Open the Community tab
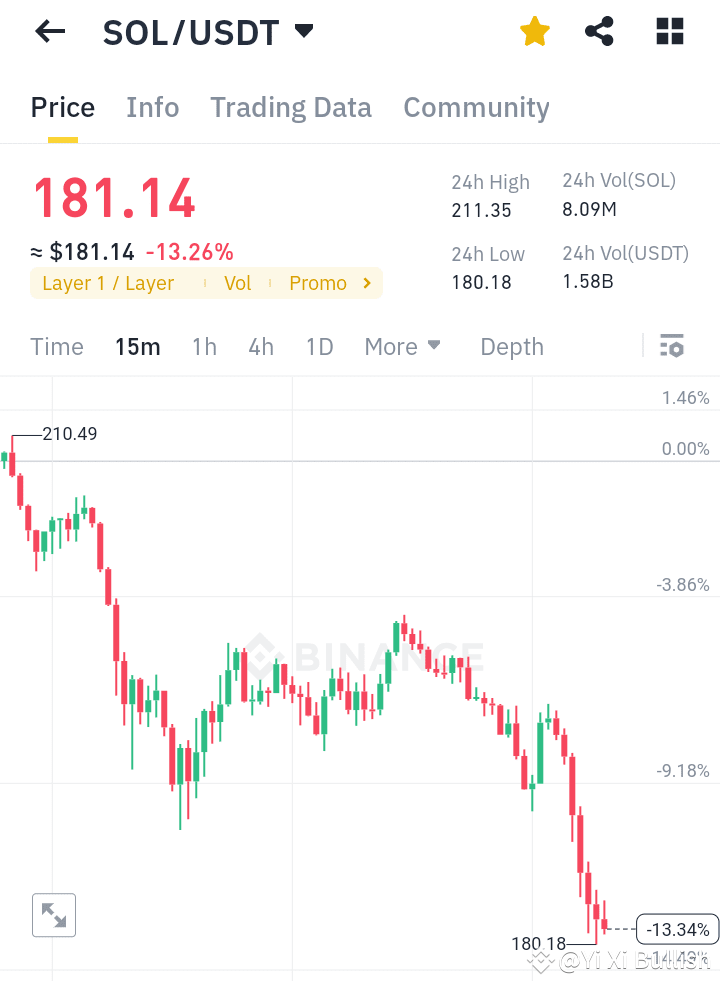This screenshot has width=720, height=983. click(x=476, y=107)
